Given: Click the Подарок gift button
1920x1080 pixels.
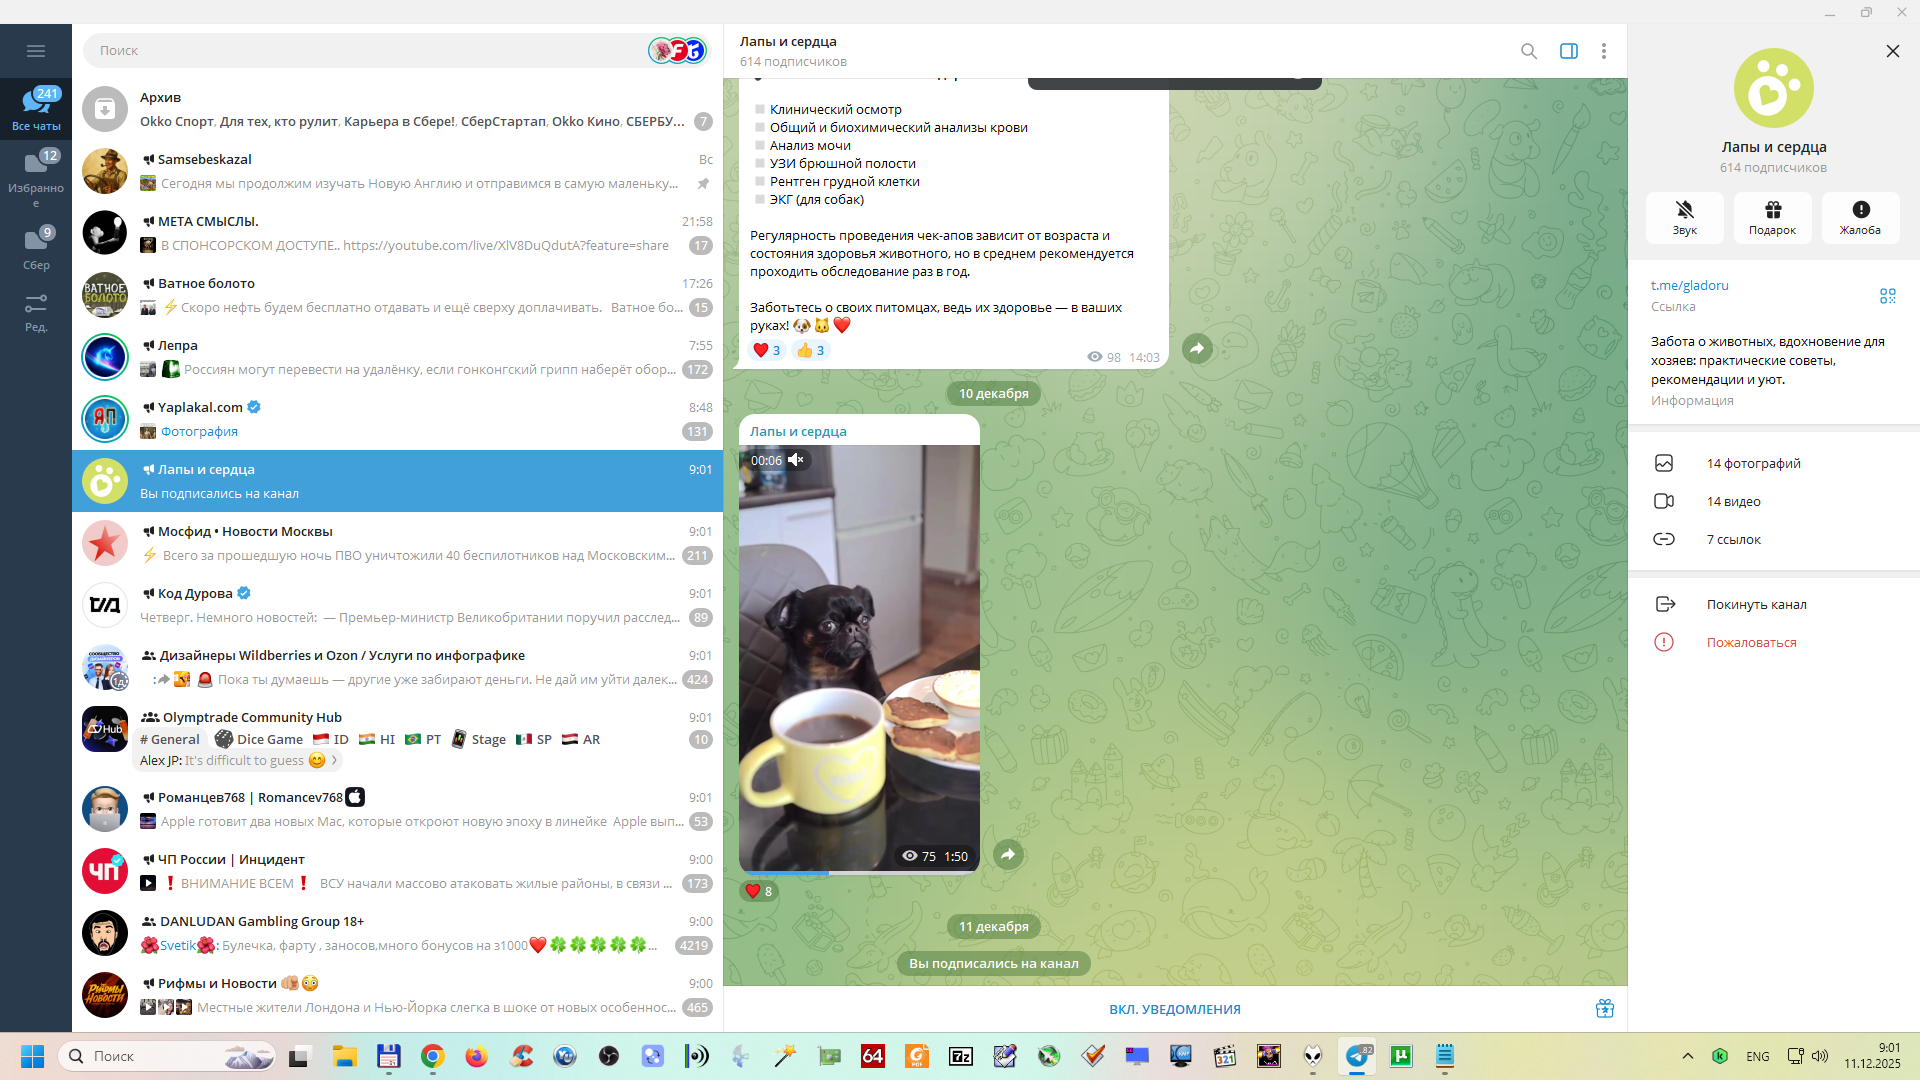Looking at the screenshot, I should coord(1772,217).
